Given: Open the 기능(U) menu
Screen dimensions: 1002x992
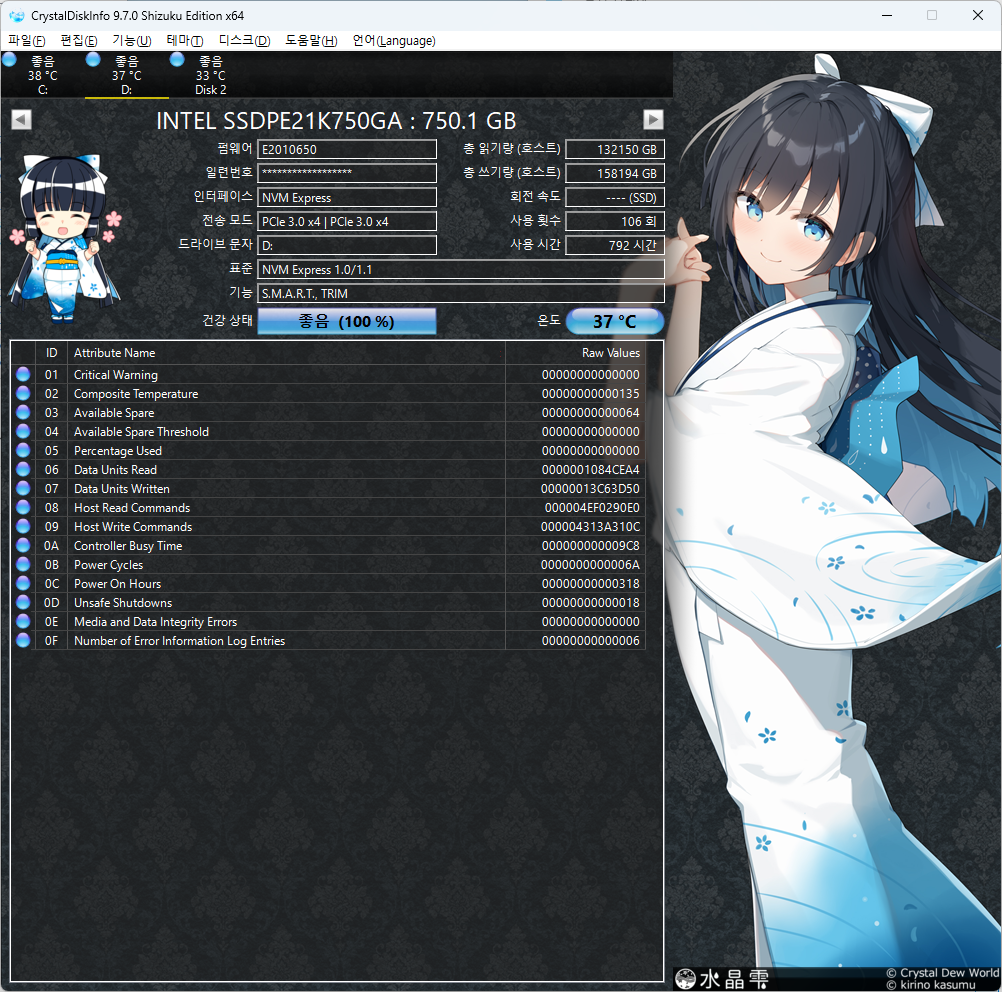Looking at the screenshot, I should [131, 41].
